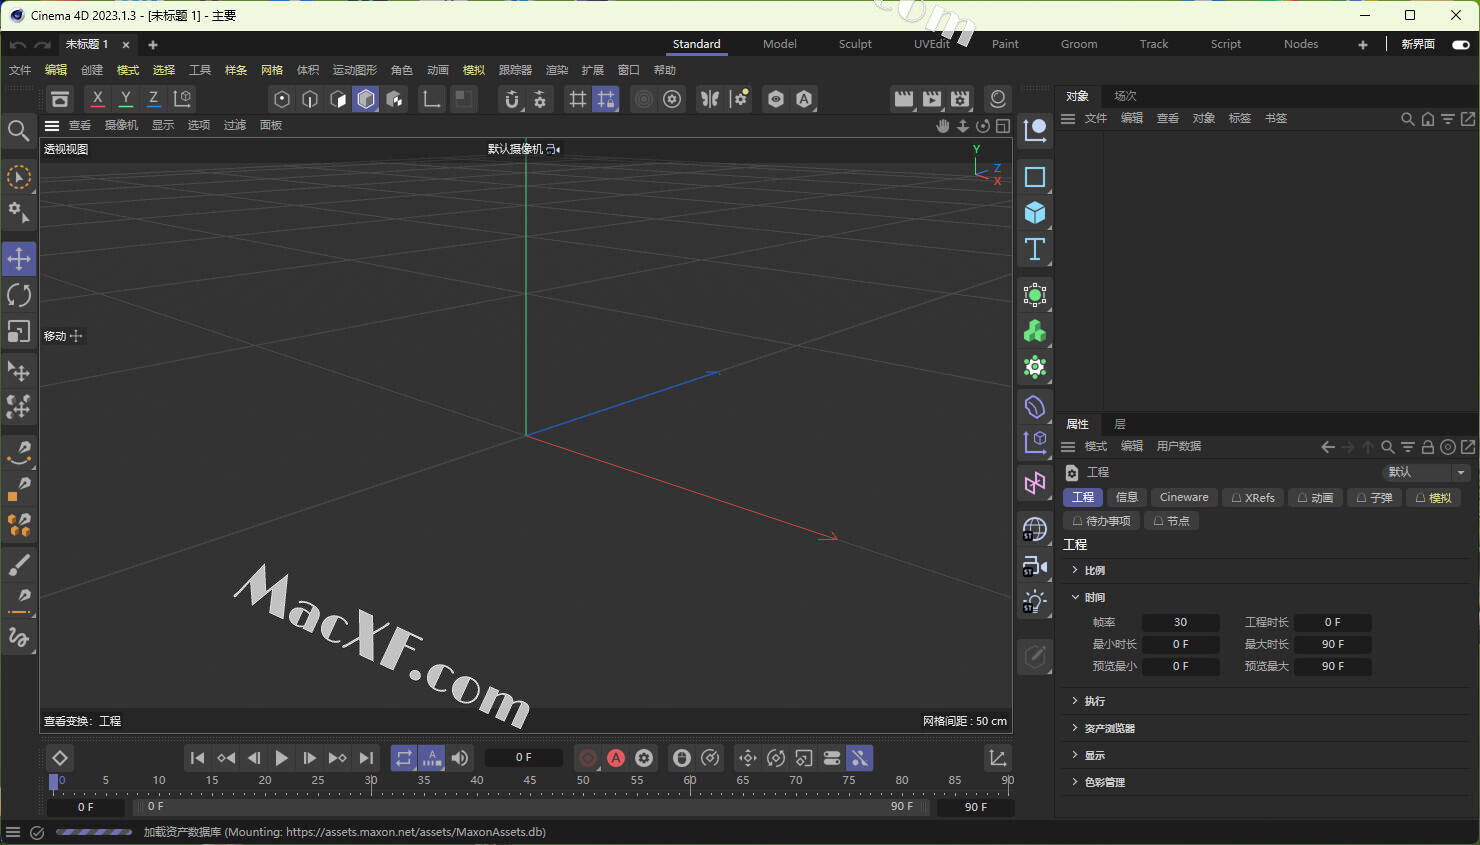1480x845 pixels.
Task: Open the 默认 dropdown in attributes
Action: click(1426, 472)
